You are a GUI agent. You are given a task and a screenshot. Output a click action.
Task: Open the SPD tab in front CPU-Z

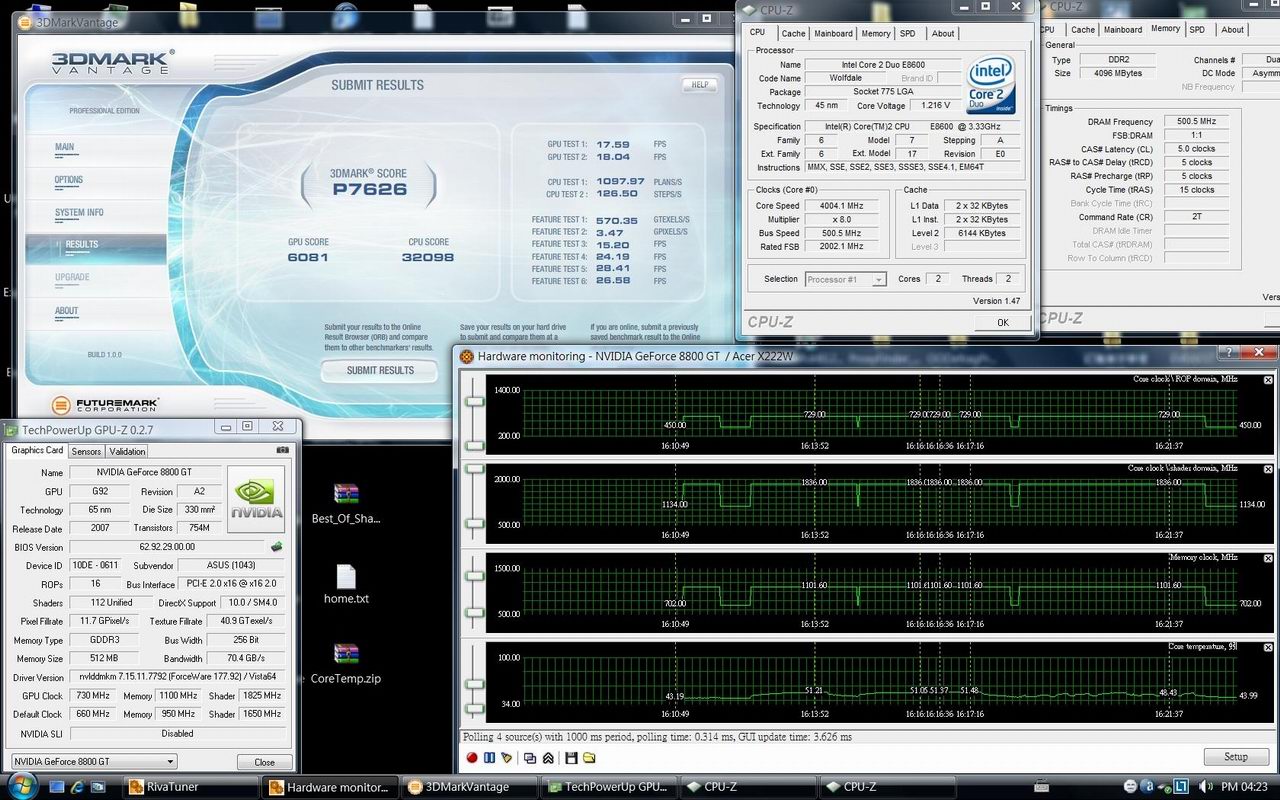coord(907,33)
